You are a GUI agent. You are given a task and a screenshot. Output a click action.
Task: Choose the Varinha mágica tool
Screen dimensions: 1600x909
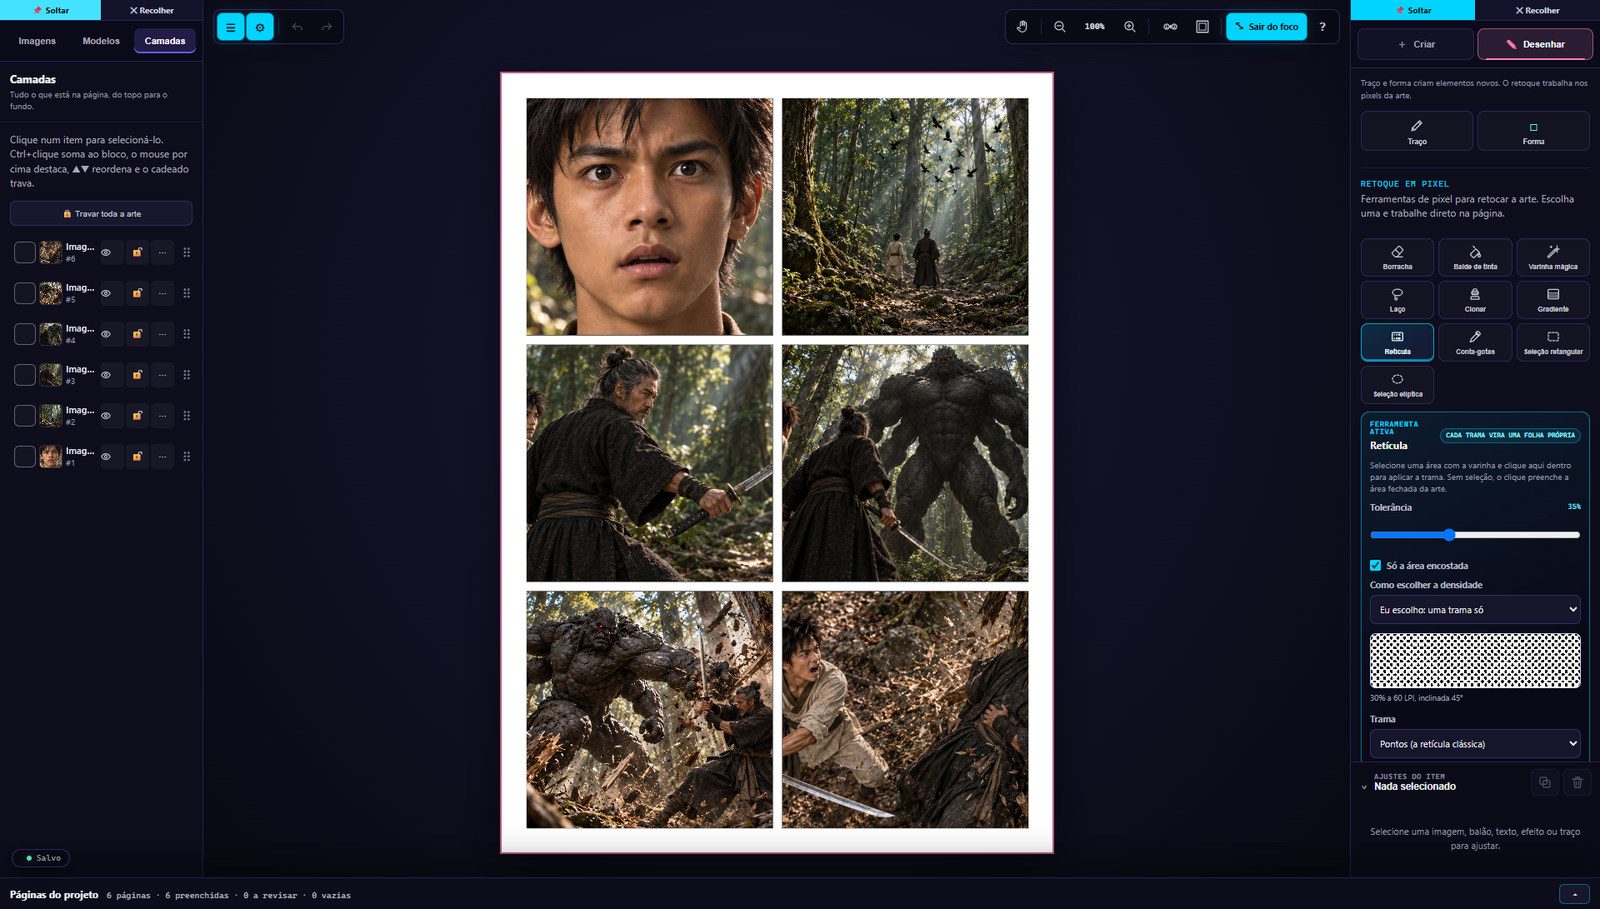[1553, 257]
